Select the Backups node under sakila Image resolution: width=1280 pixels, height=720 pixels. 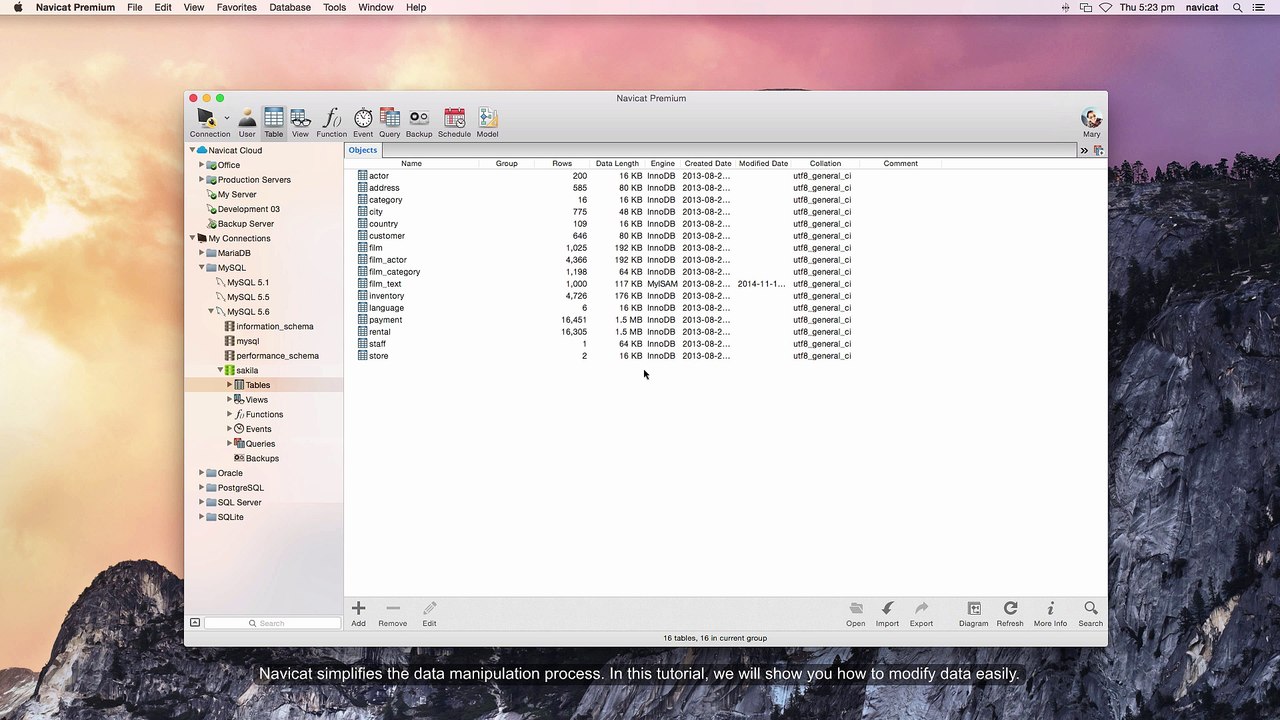tap(264, 458)
